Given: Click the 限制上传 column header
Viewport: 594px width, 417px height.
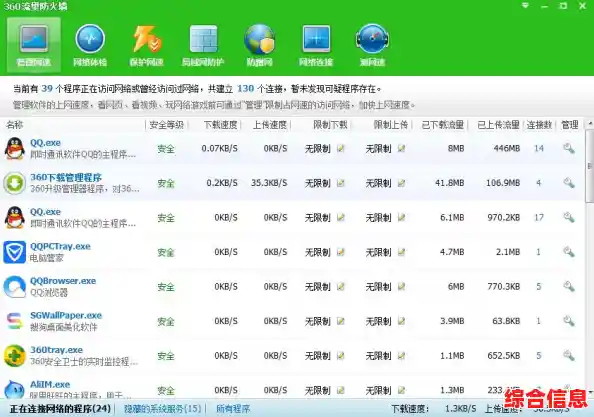Looking at the screenshot, I should coord(391,125).
